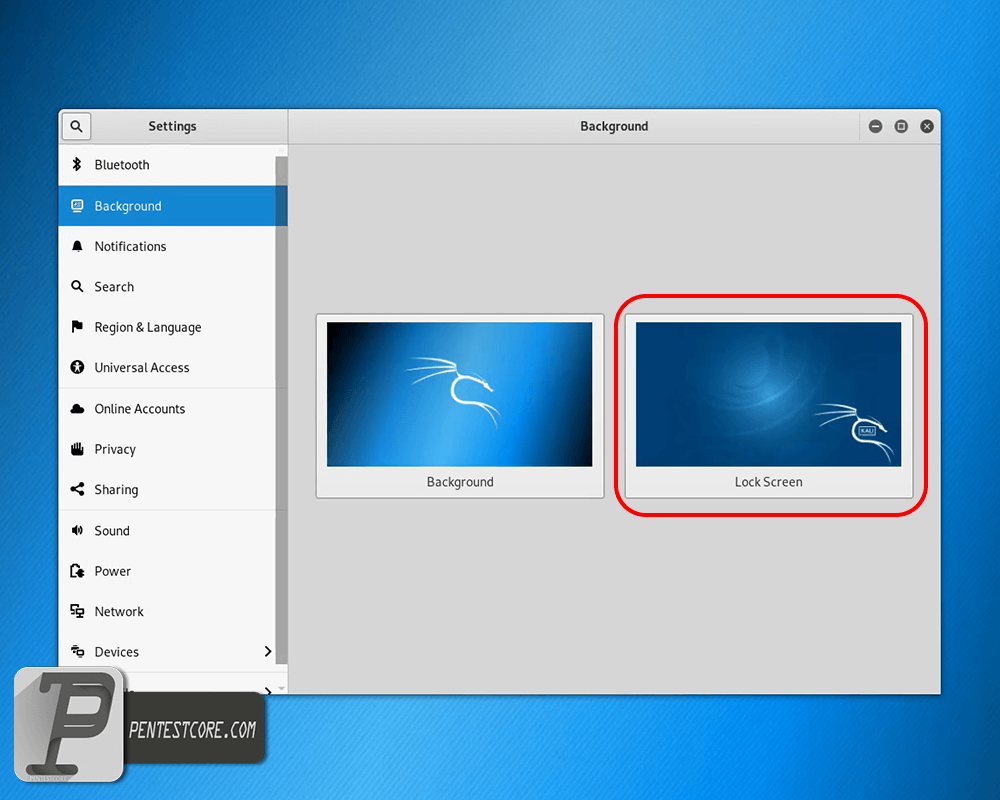Viewport: 1000px width, 800px height.
Task: Click the Region & Language flag icon
Action: (x=77, y=327)
